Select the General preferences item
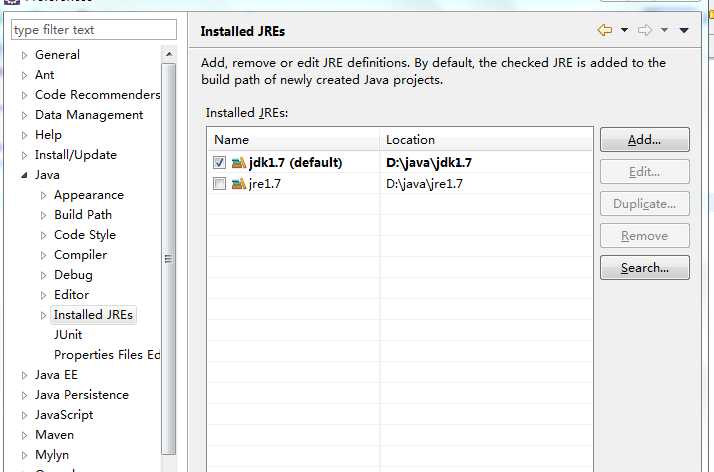 (x=57, y=55)
